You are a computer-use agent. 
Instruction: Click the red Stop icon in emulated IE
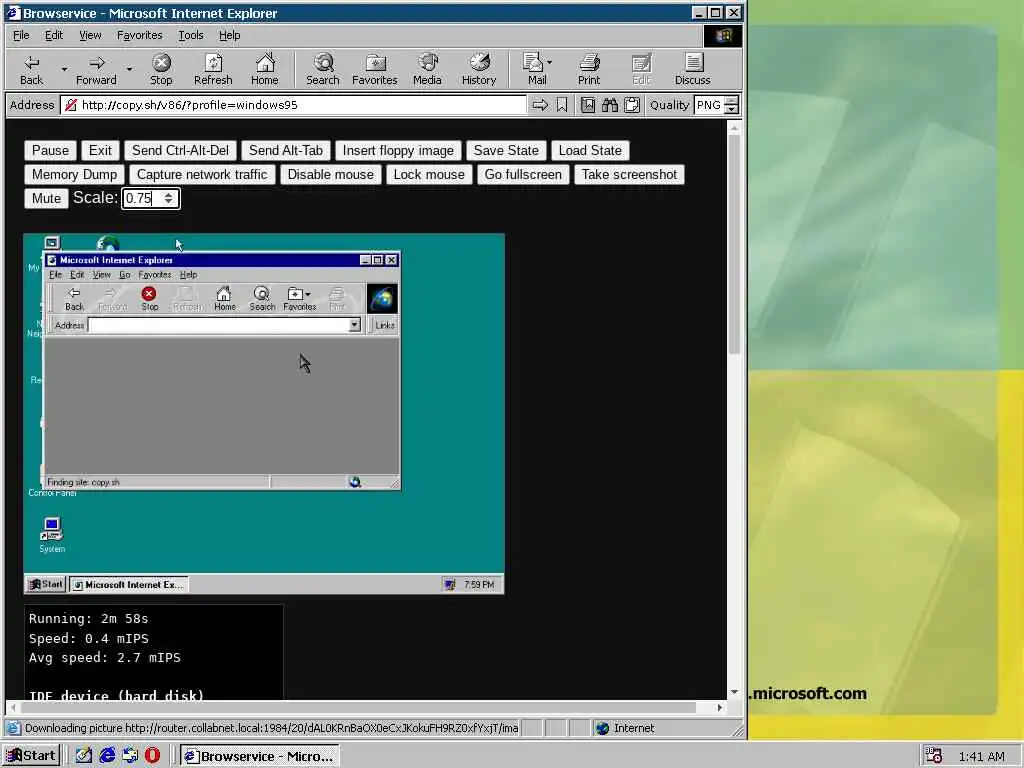pos(150,298)
